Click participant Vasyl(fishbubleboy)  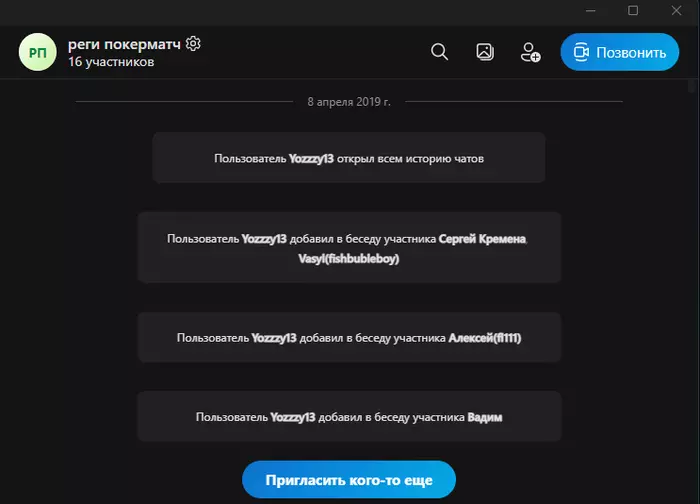tap(349, 258)
